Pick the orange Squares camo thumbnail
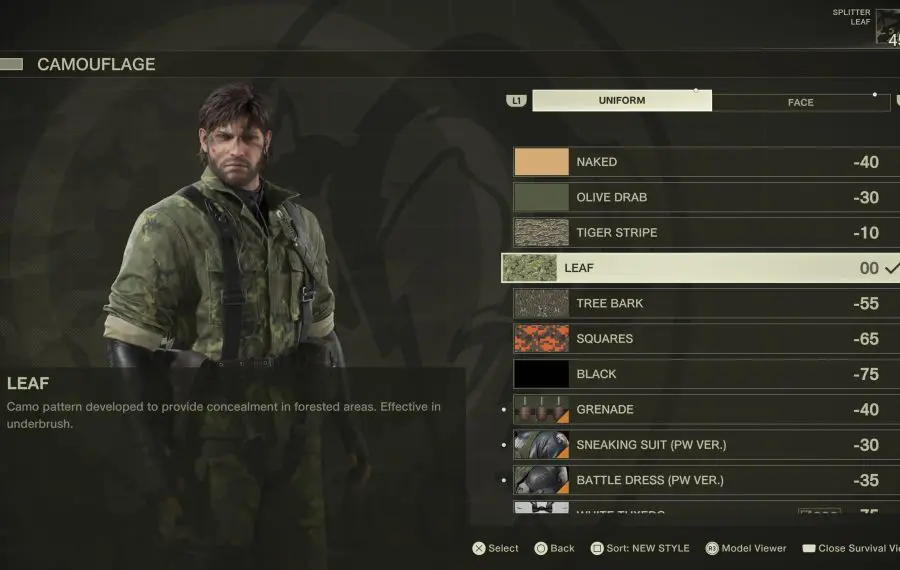 (x=541, y=339)
